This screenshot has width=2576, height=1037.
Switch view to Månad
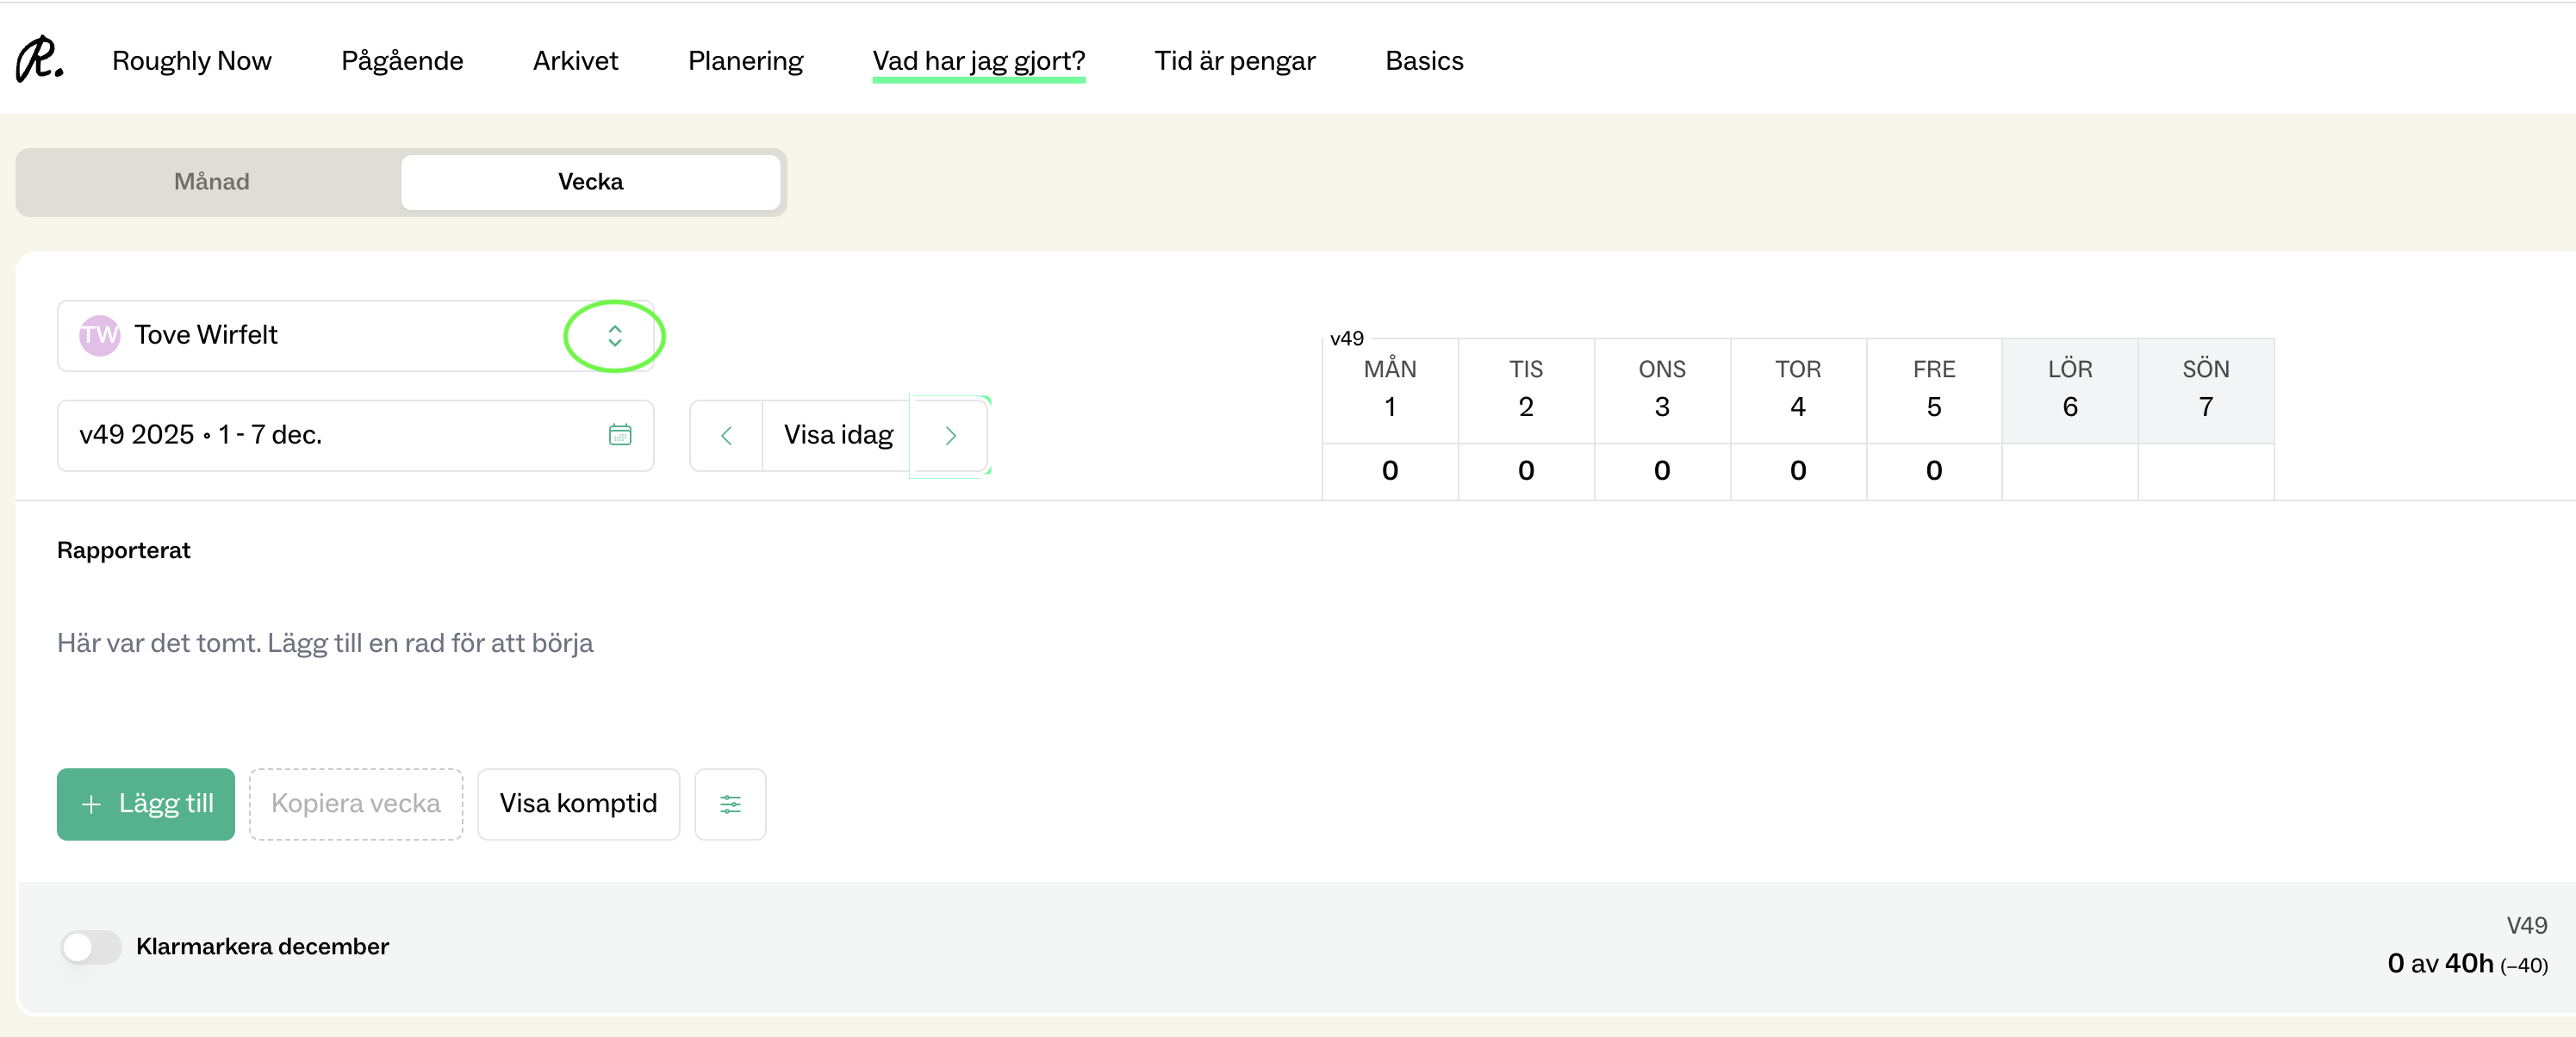pyautogui.click(x=211, y=182)
